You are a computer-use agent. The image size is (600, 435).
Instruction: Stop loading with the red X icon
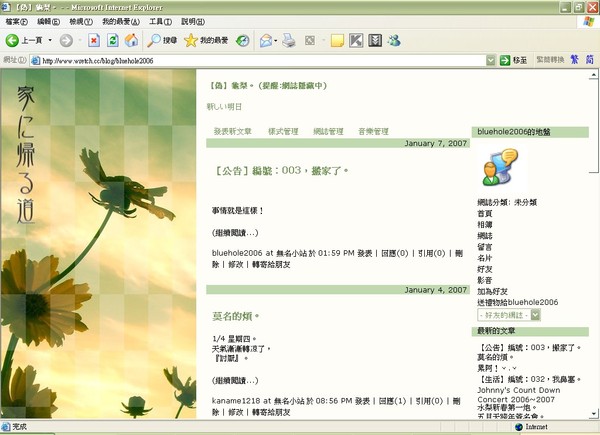(x=94, y=40)
